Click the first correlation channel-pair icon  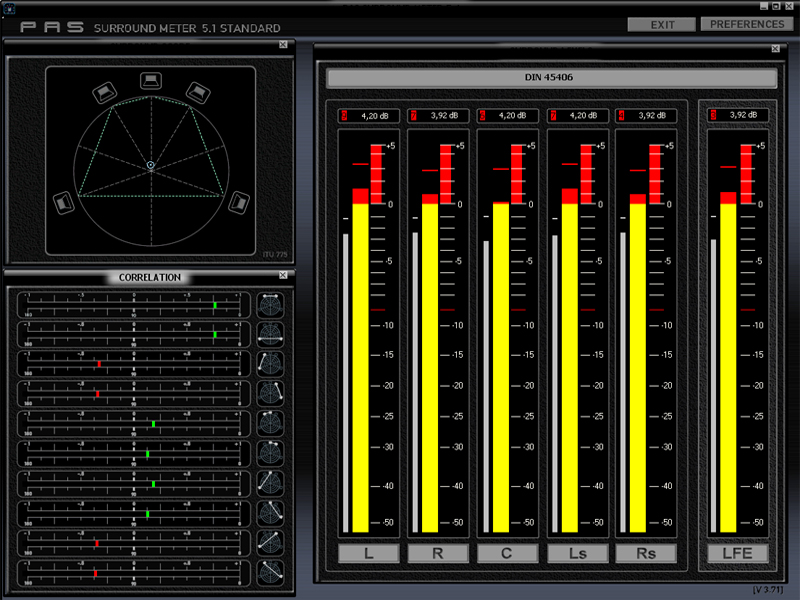(270, 304)
